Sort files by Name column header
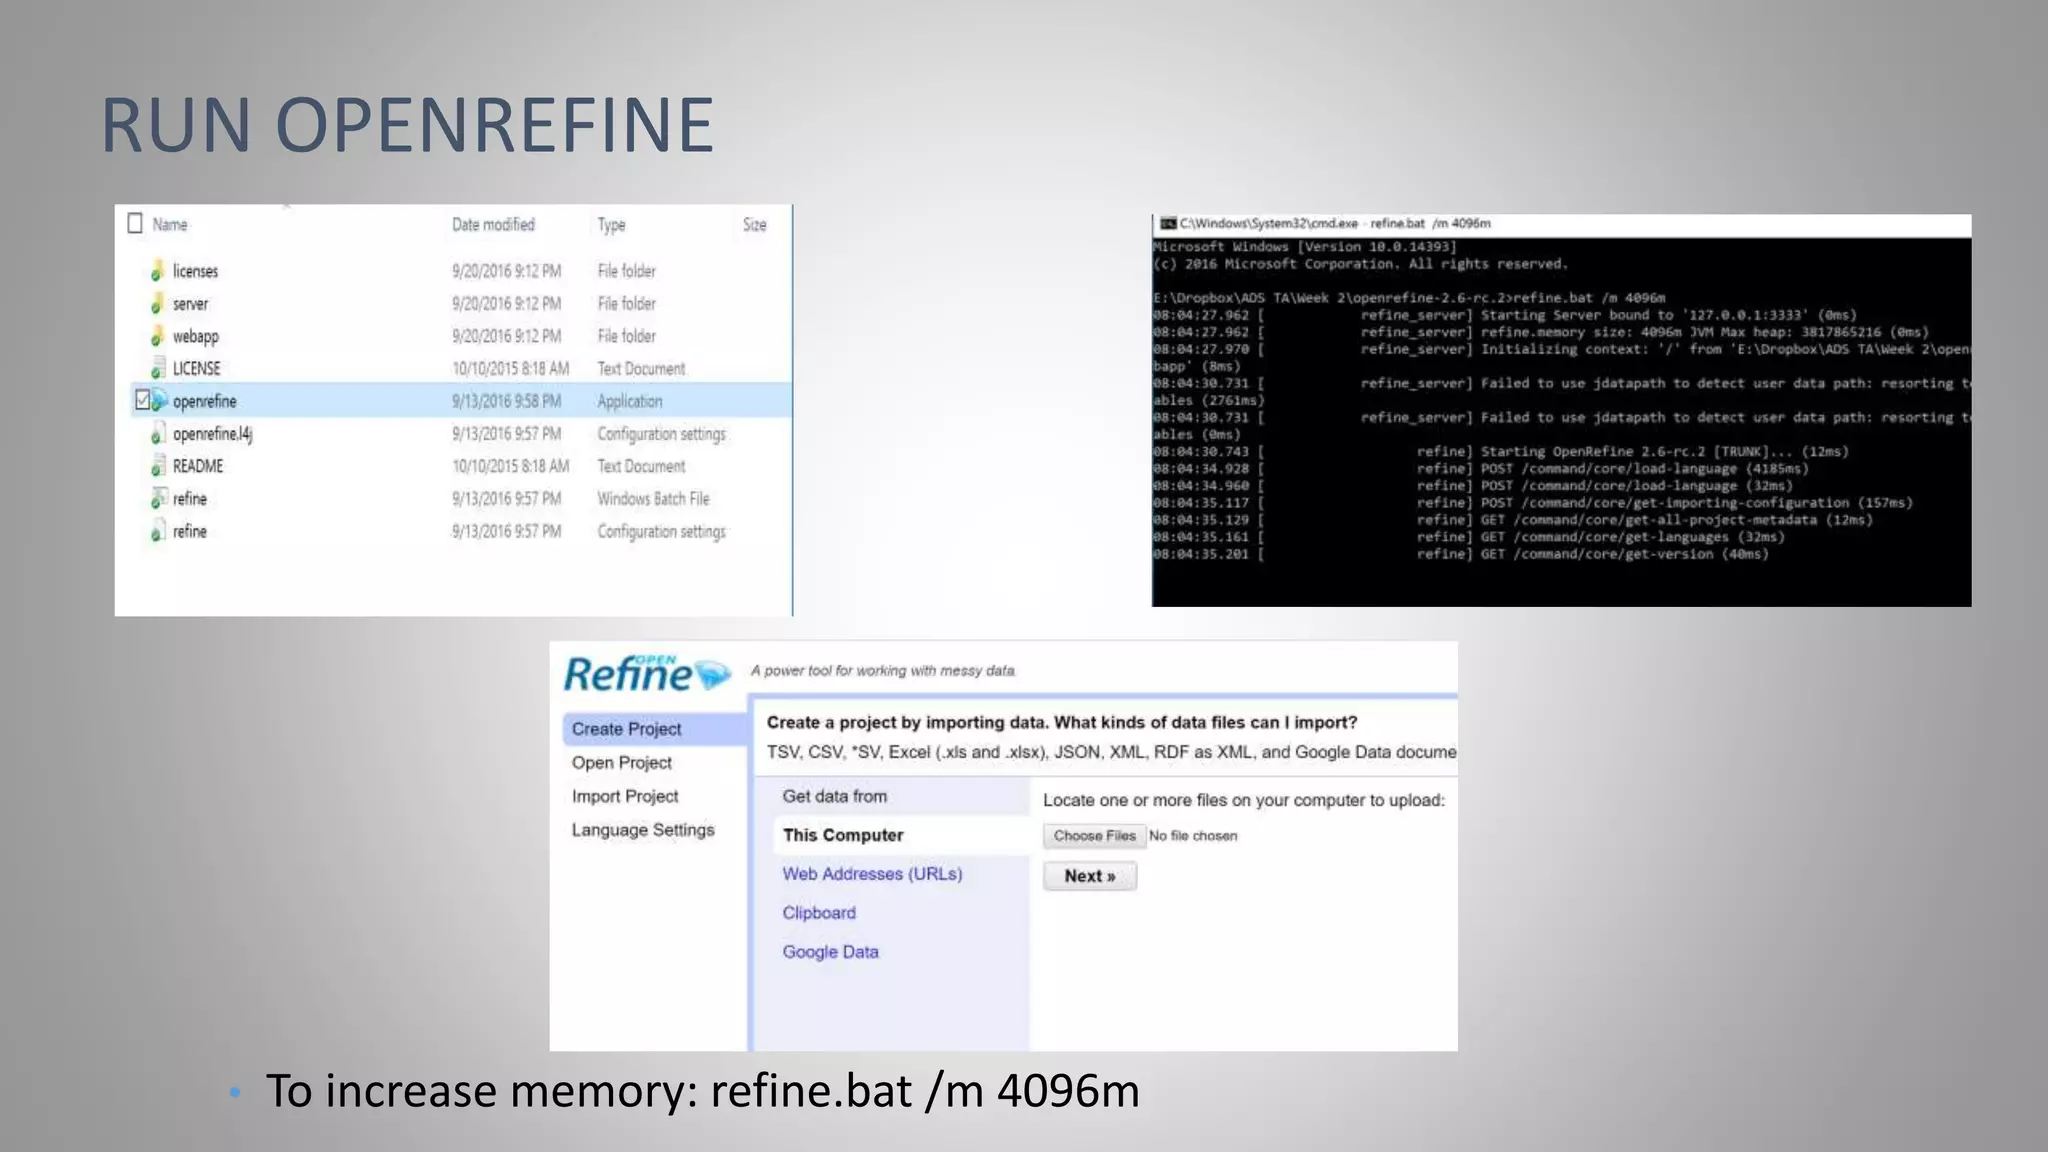Screen dimensions: 2048x1152 tap(170, 225)
